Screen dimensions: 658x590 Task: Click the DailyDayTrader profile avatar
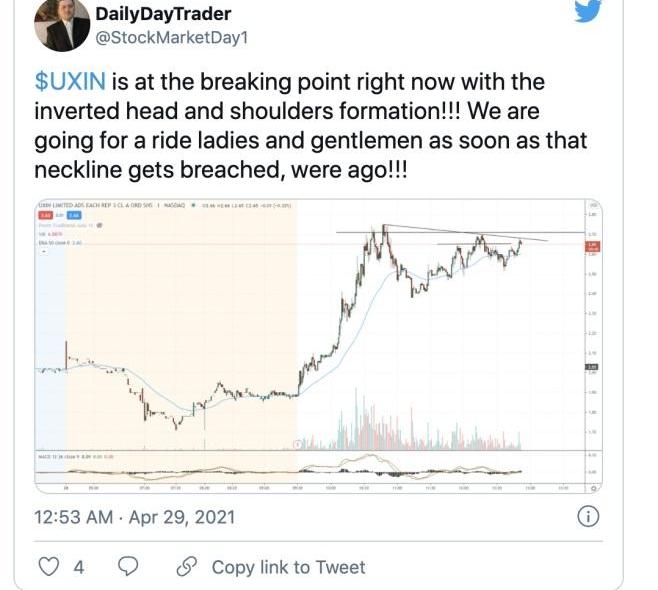(x=62, y=24)
